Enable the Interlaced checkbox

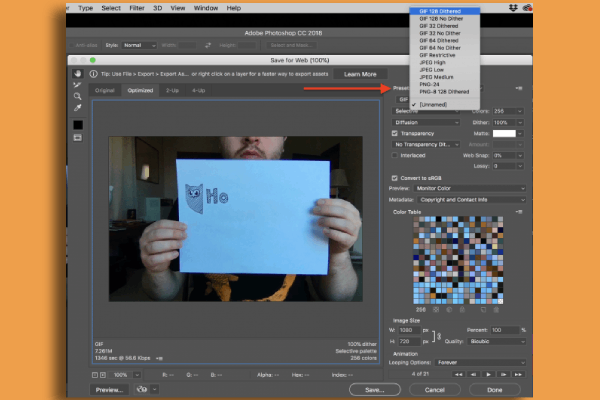(x=395, y=155)
